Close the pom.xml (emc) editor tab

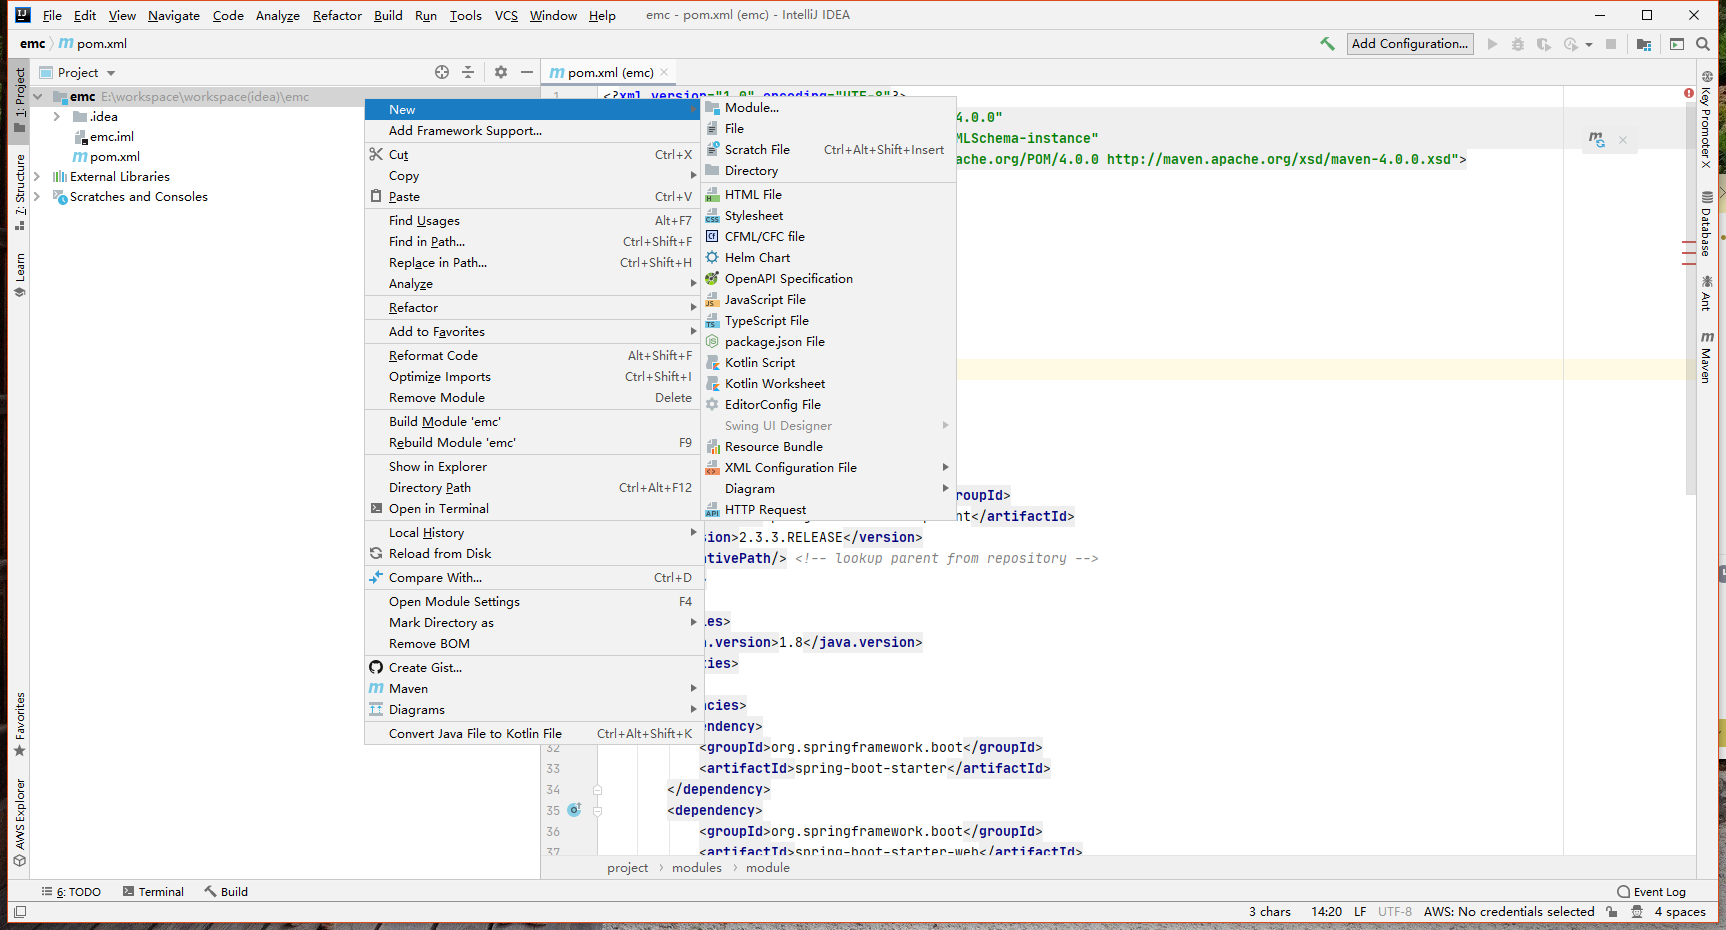click(664, 72)
